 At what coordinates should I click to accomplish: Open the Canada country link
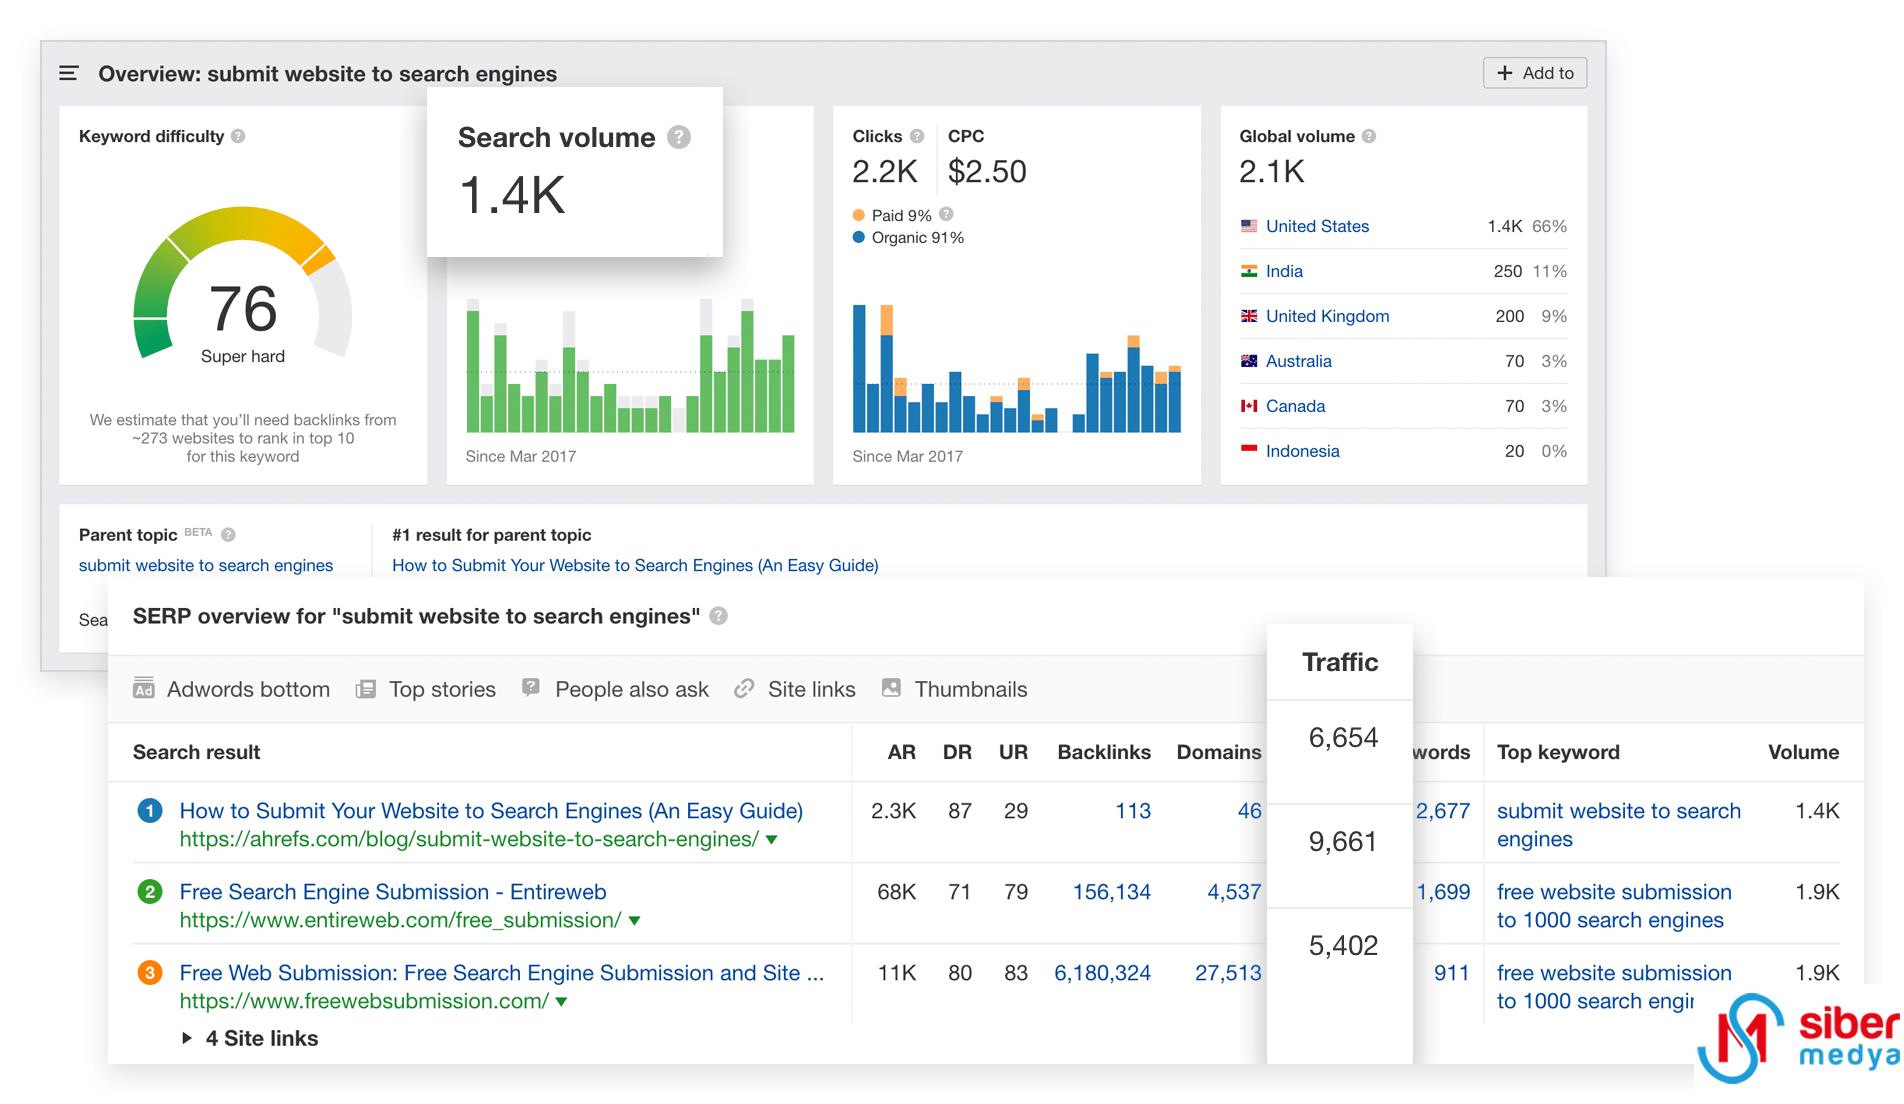tap(1295, 406)
